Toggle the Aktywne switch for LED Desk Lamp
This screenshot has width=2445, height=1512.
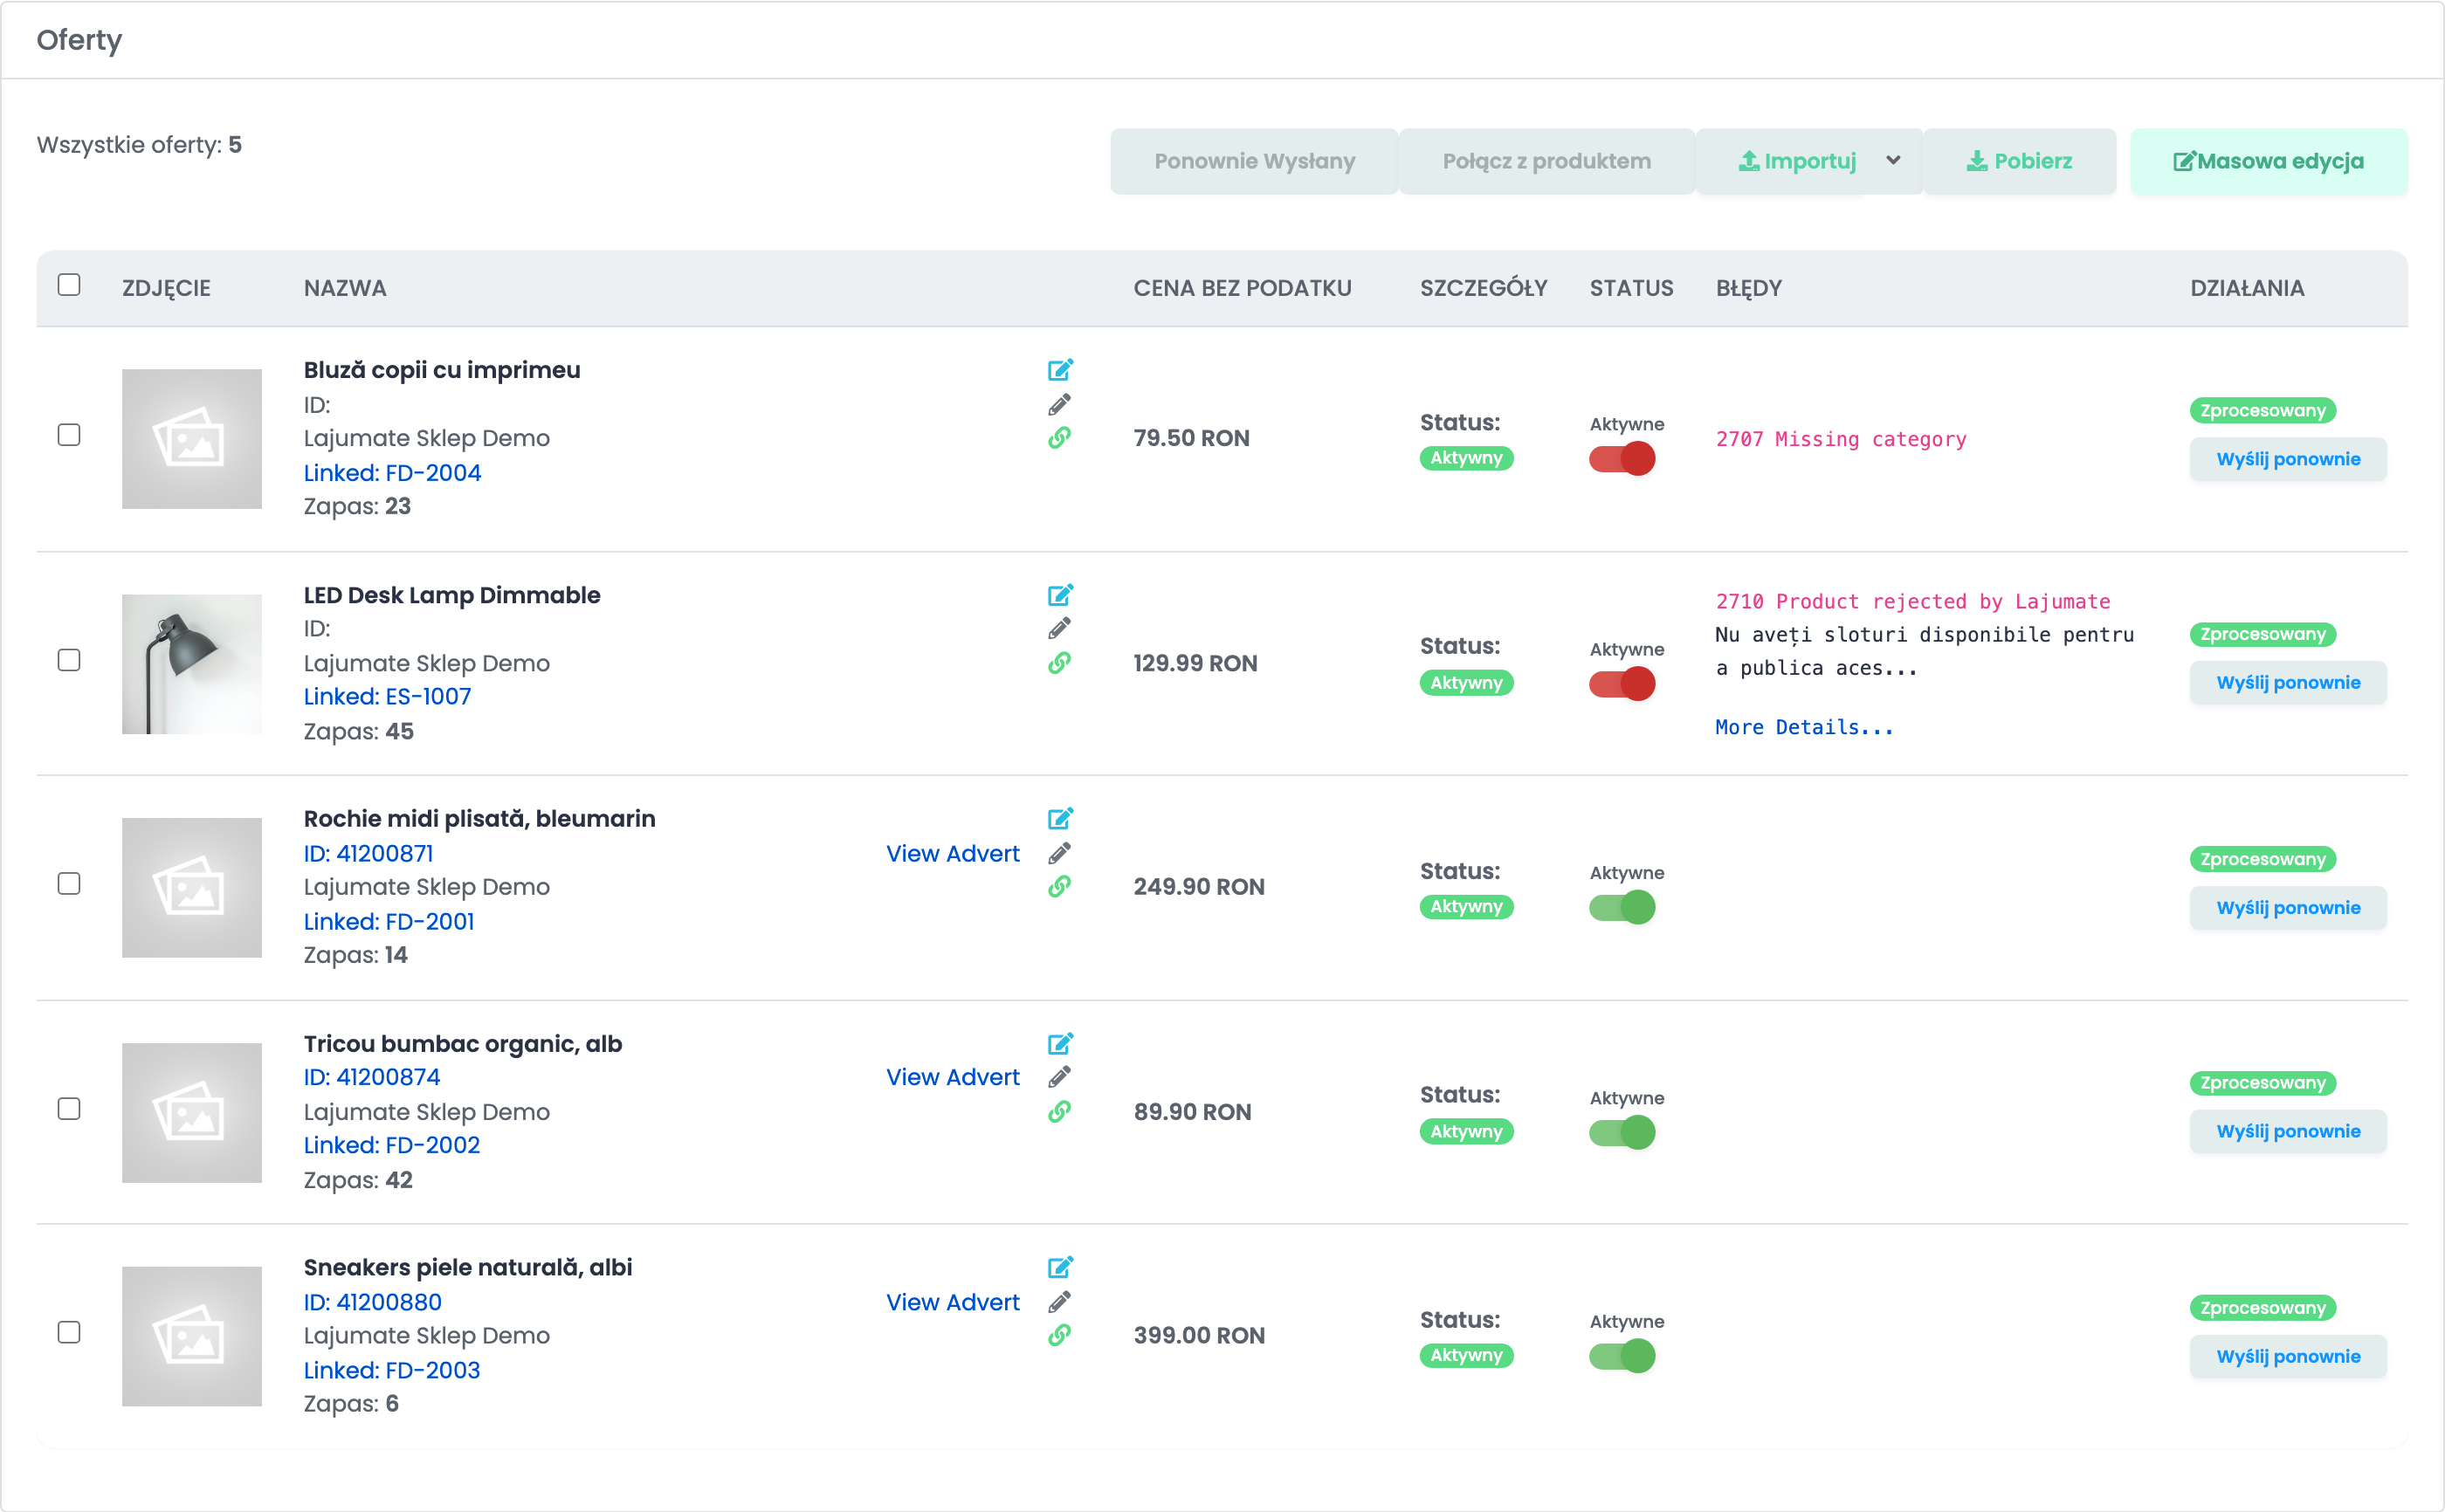pyautogui.click(x=1621, y=684)
